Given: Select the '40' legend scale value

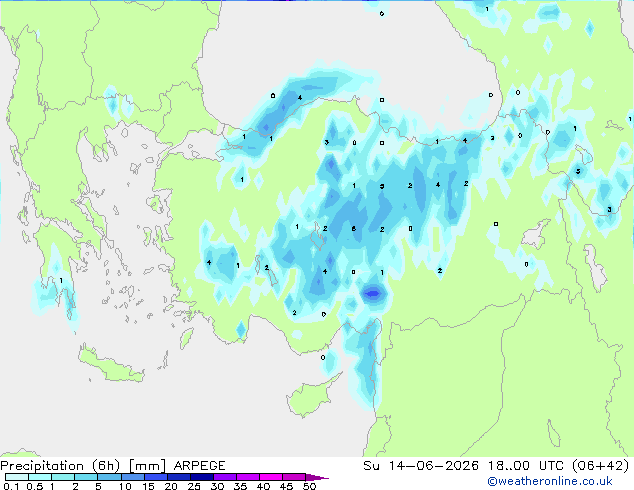Looking at the screenshot, I should (264, 486).
